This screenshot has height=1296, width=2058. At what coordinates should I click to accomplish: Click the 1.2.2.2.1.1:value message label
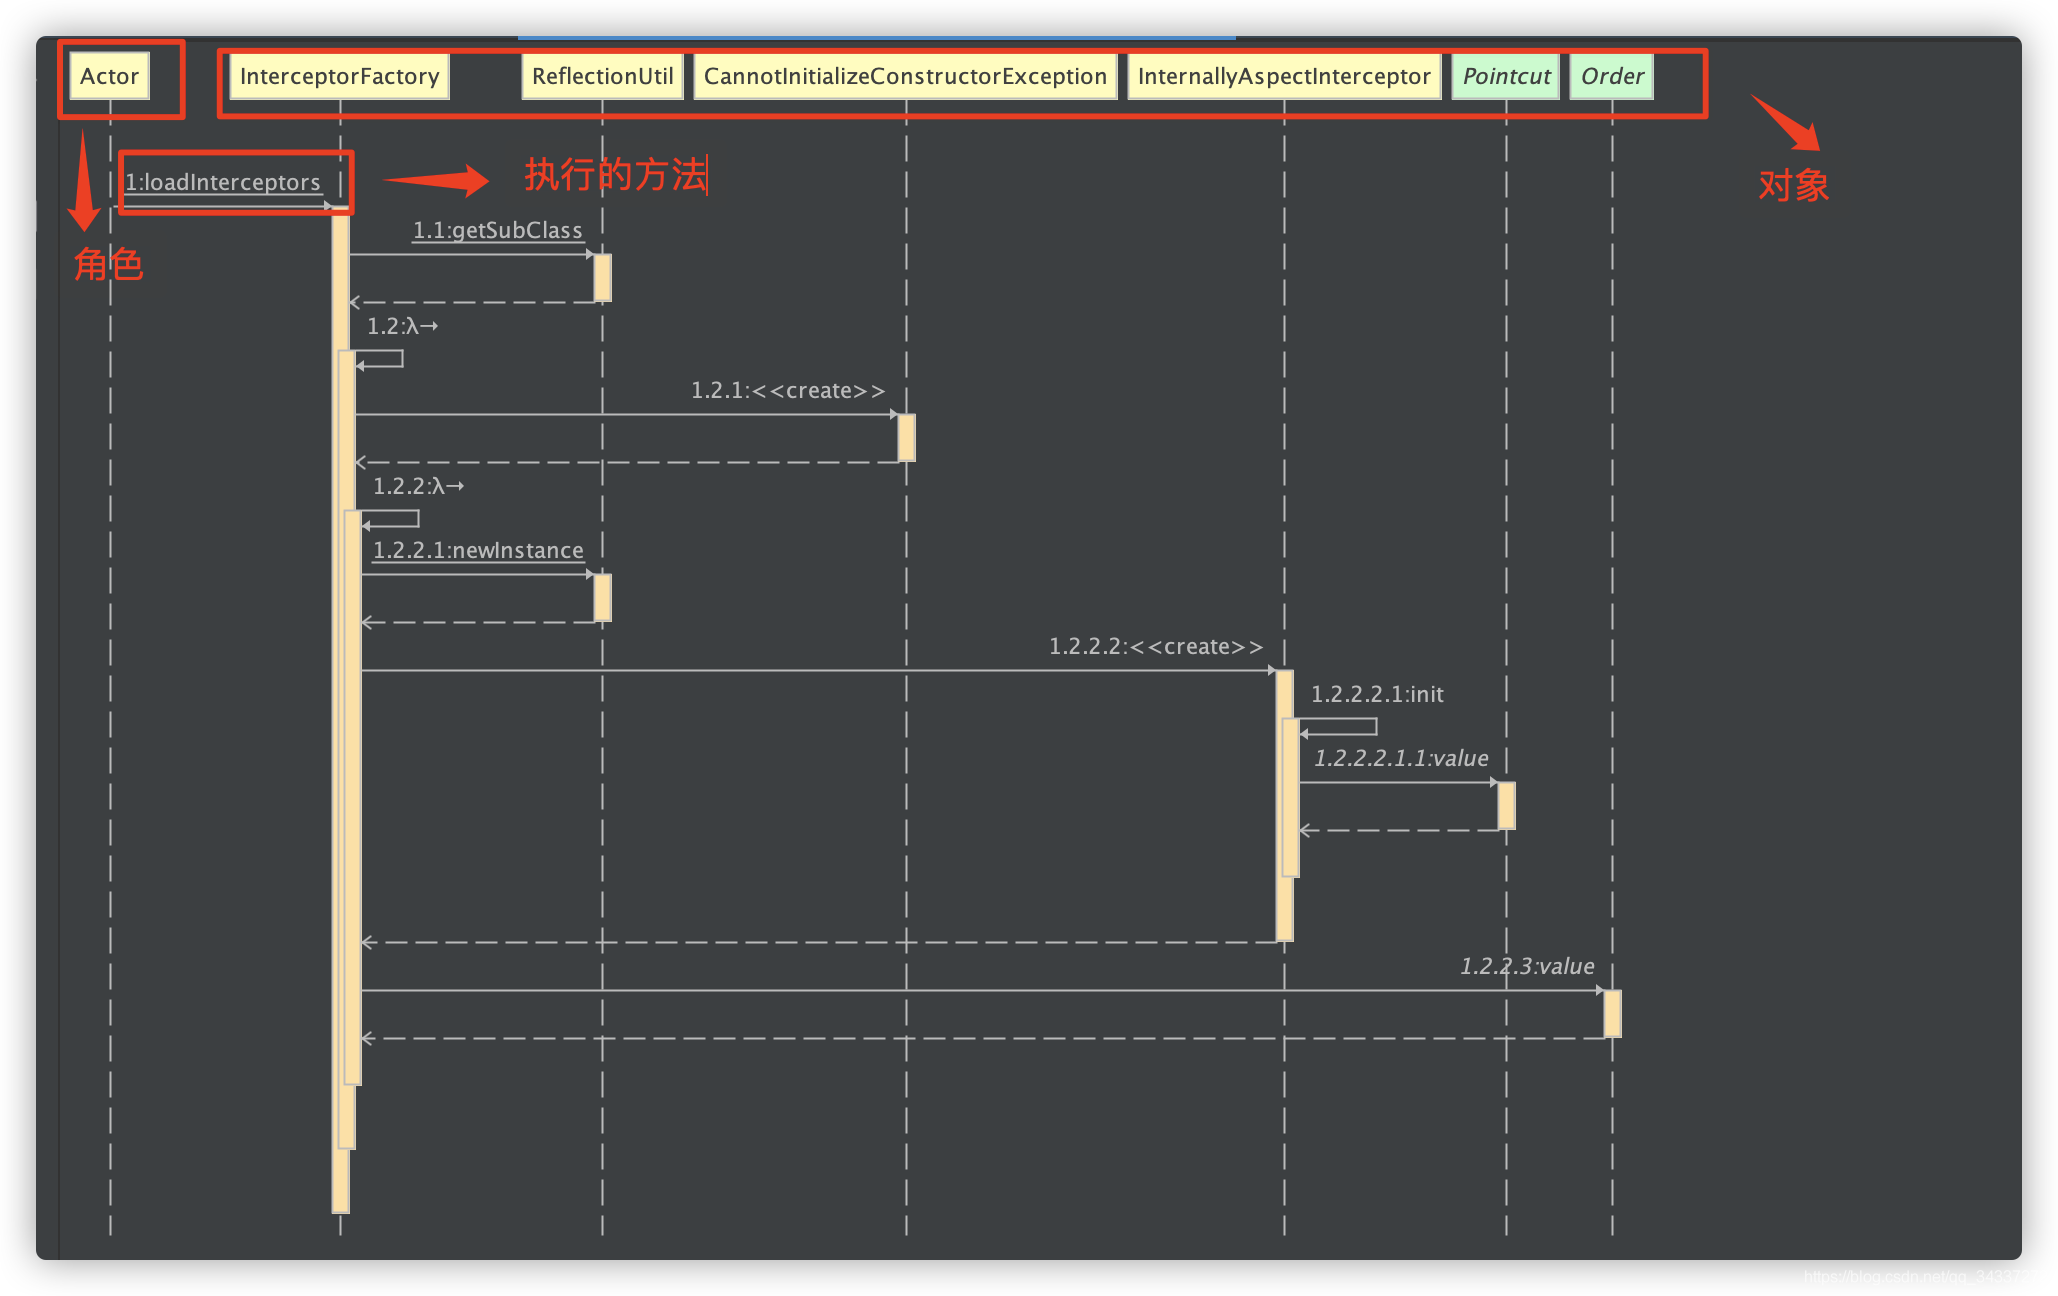click(1400, 758)
